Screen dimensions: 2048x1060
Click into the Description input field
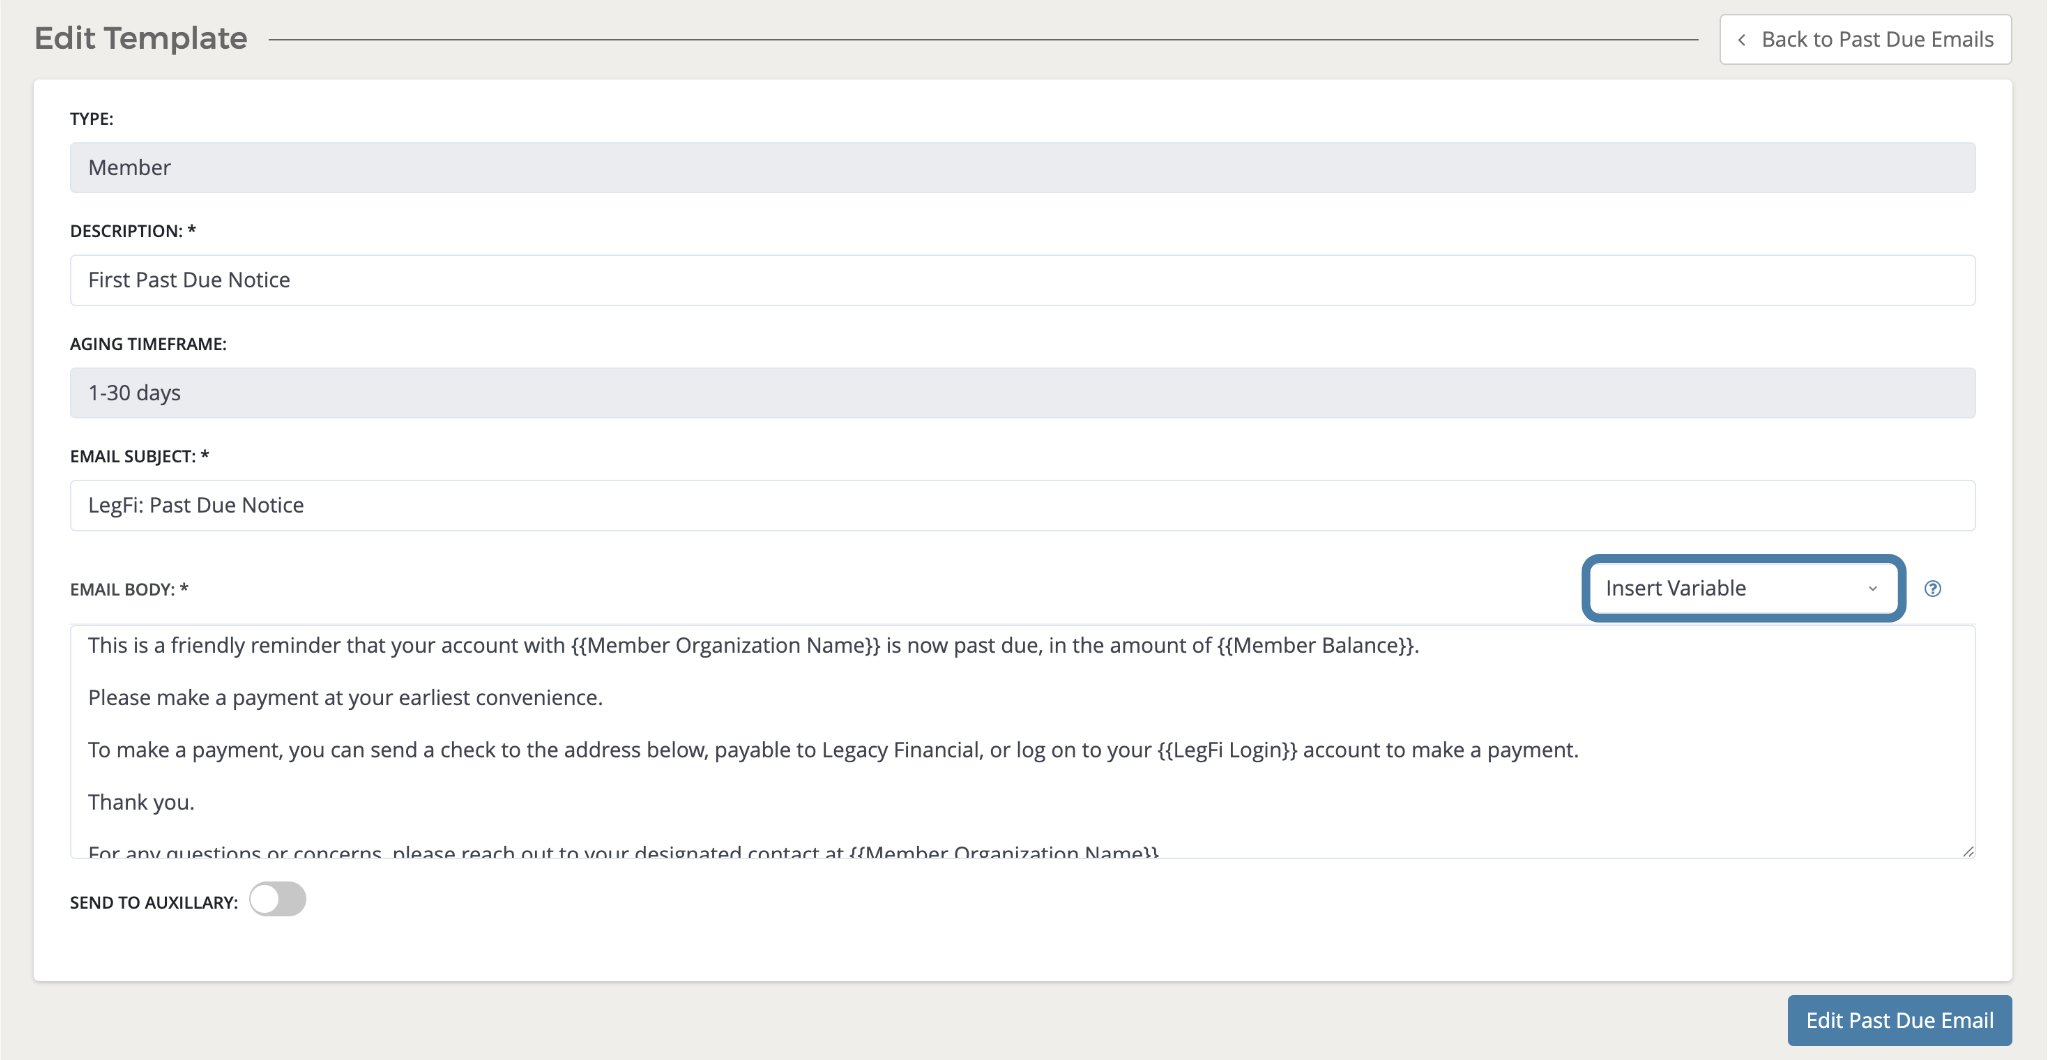[1021, 280]
